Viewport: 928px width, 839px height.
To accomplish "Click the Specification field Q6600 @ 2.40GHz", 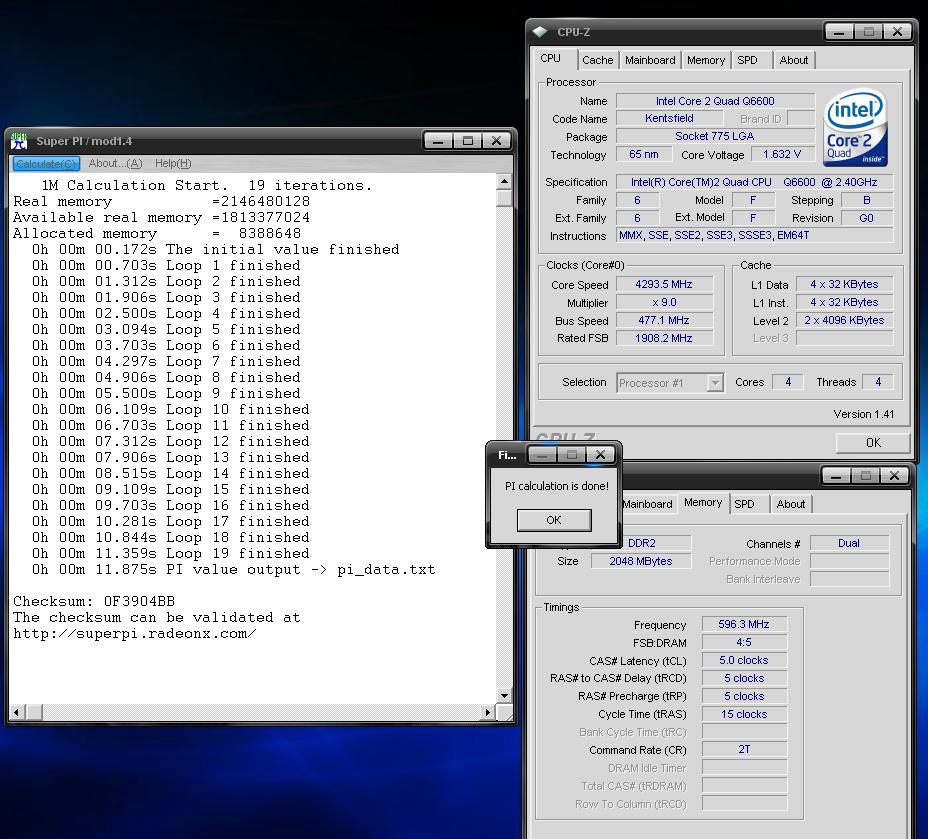I will coord(754,182).
